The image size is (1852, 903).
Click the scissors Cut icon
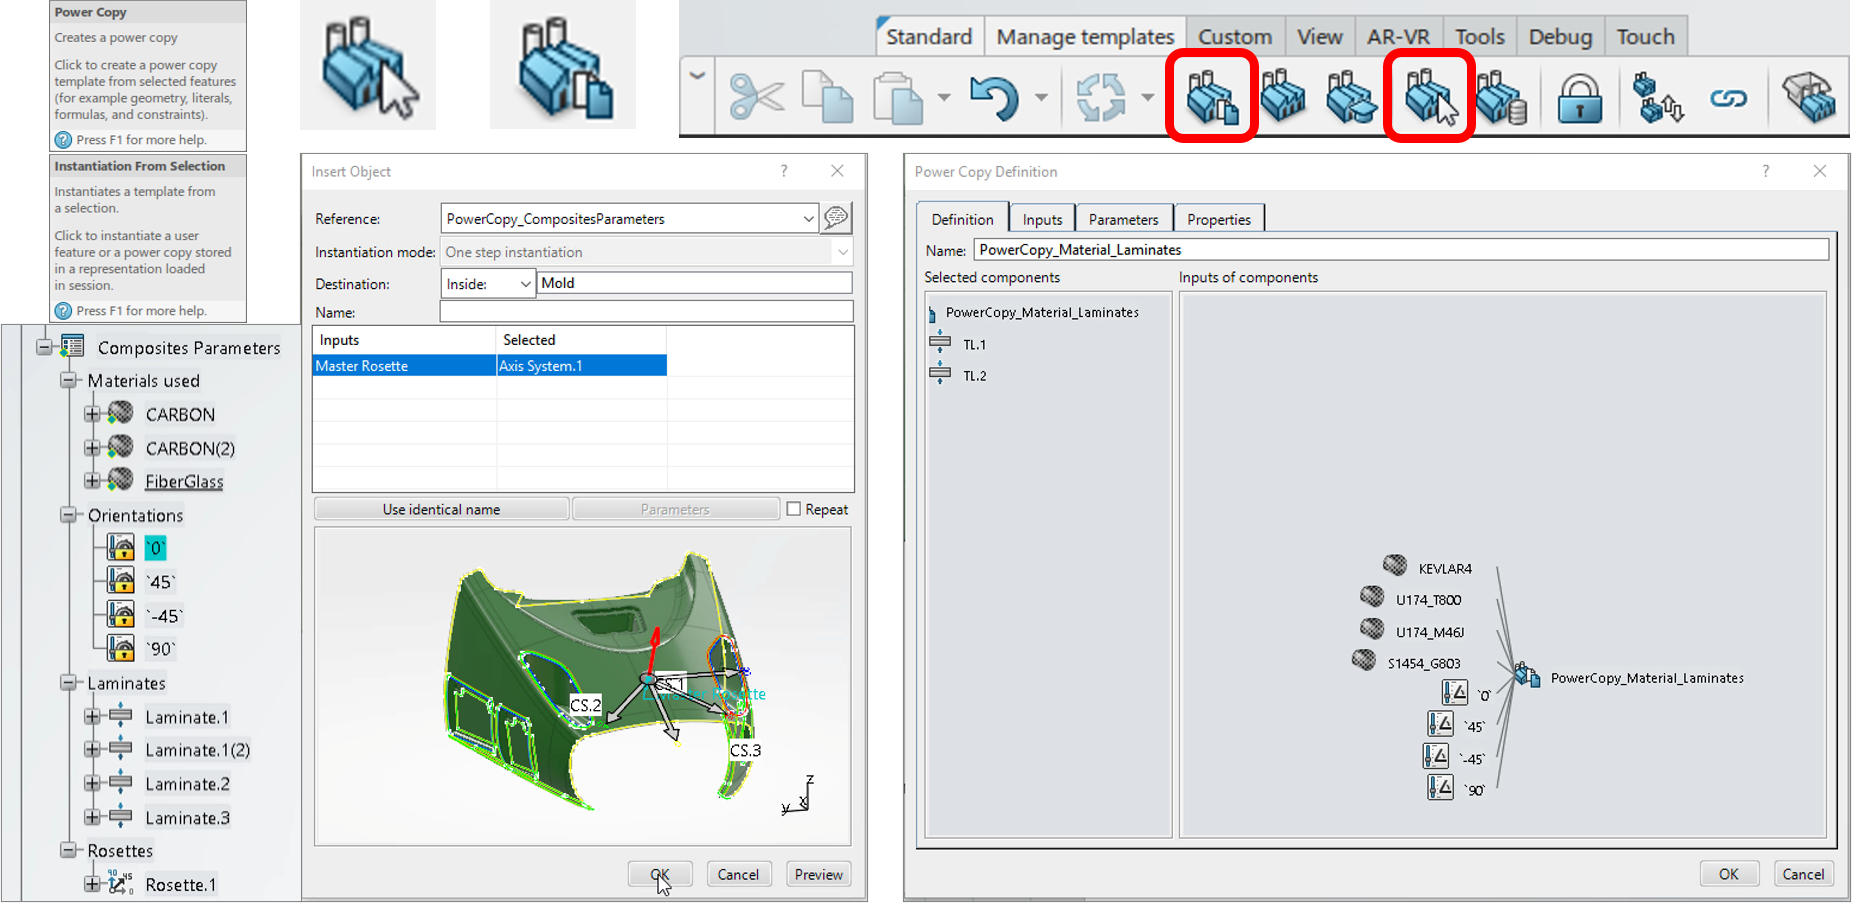click(x=756, y=98)
